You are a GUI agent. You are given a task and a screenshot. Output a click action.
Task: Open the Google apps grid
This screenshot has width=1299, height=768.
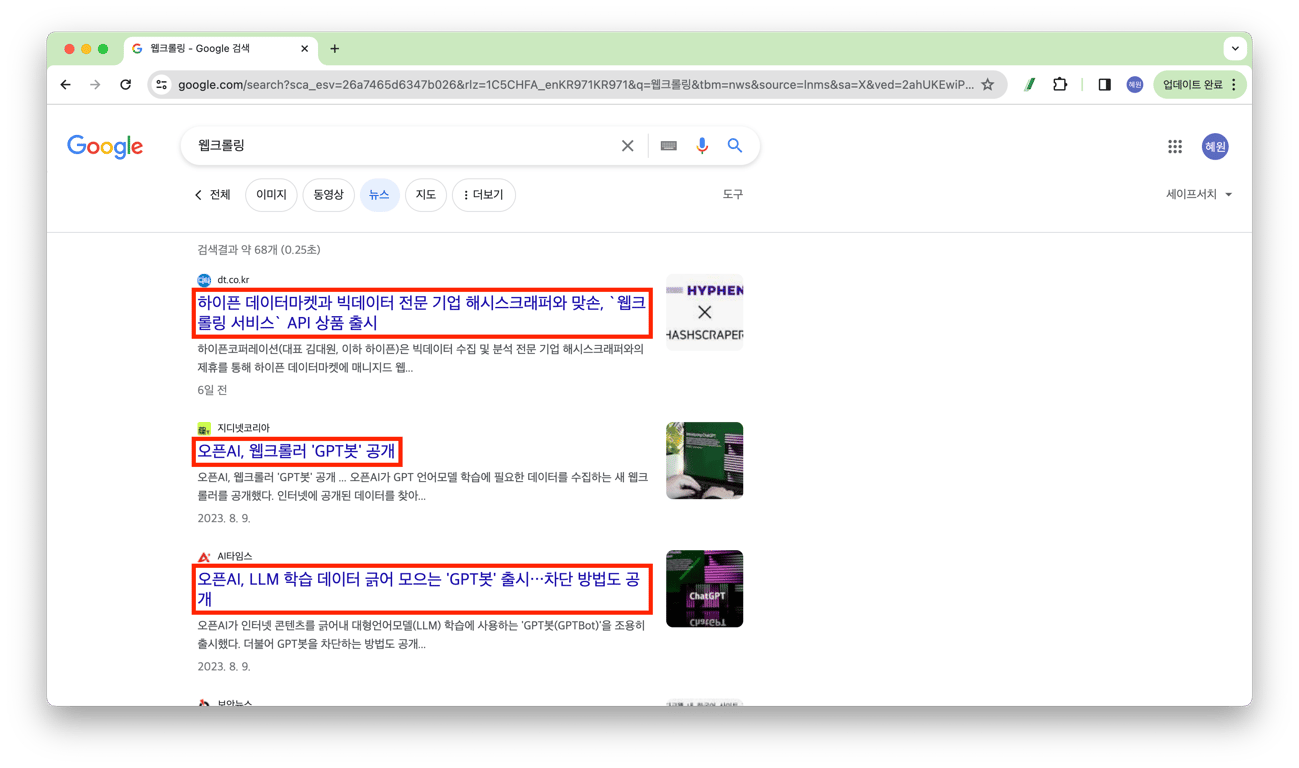1175,147
